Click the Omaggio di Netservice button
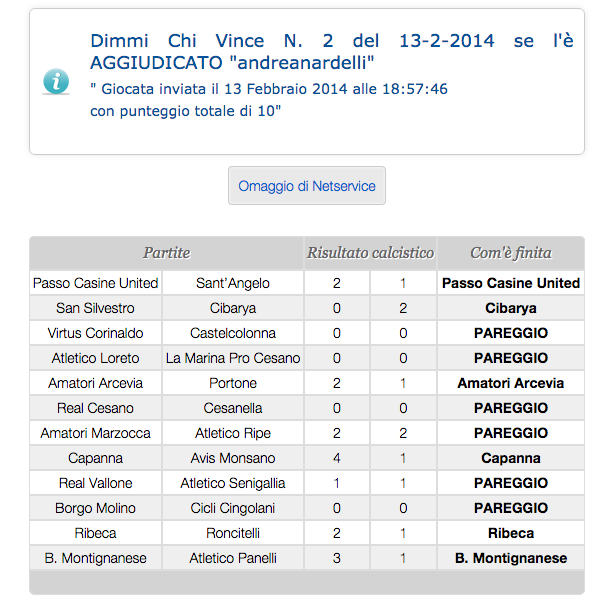This screenshot has height=603, width=613. pyautogui.click(x=307, y=186)
